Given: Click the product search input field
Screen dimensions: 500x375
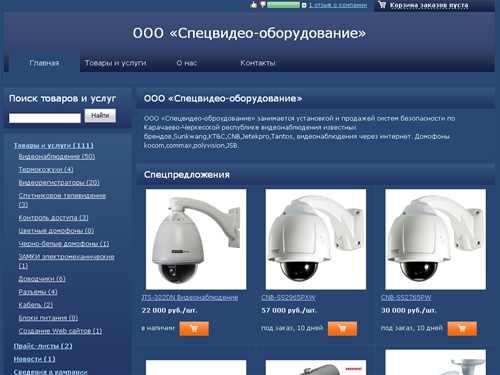Looking at the screenshot, I should point(45,118).
